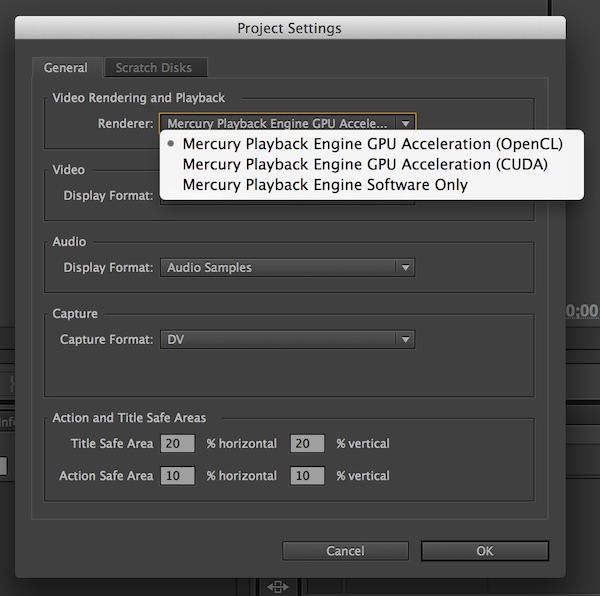Click the Video Rendering and Playback heading
Screen dimensions: 600x596
(139, 98)
